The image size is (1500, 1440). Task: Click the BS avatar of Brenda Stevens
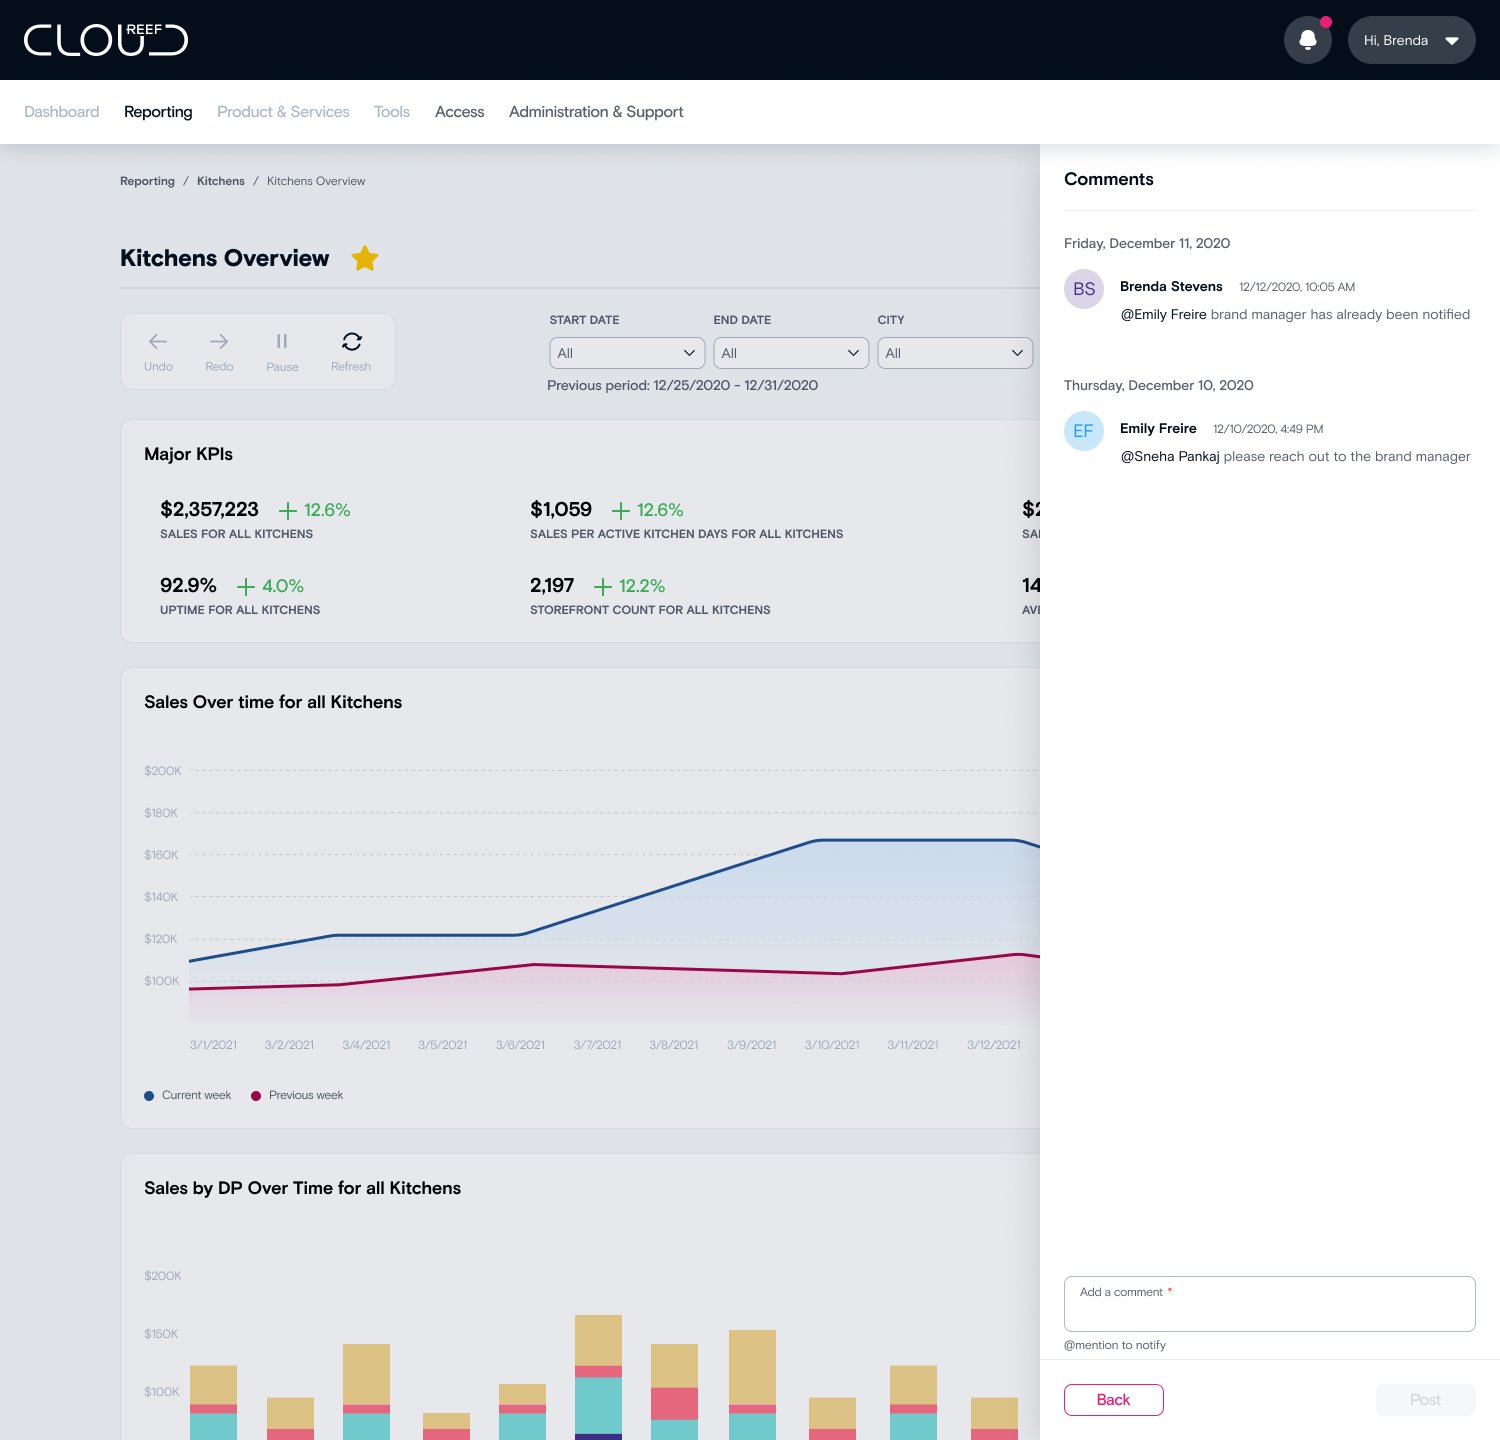[1084, 289]
